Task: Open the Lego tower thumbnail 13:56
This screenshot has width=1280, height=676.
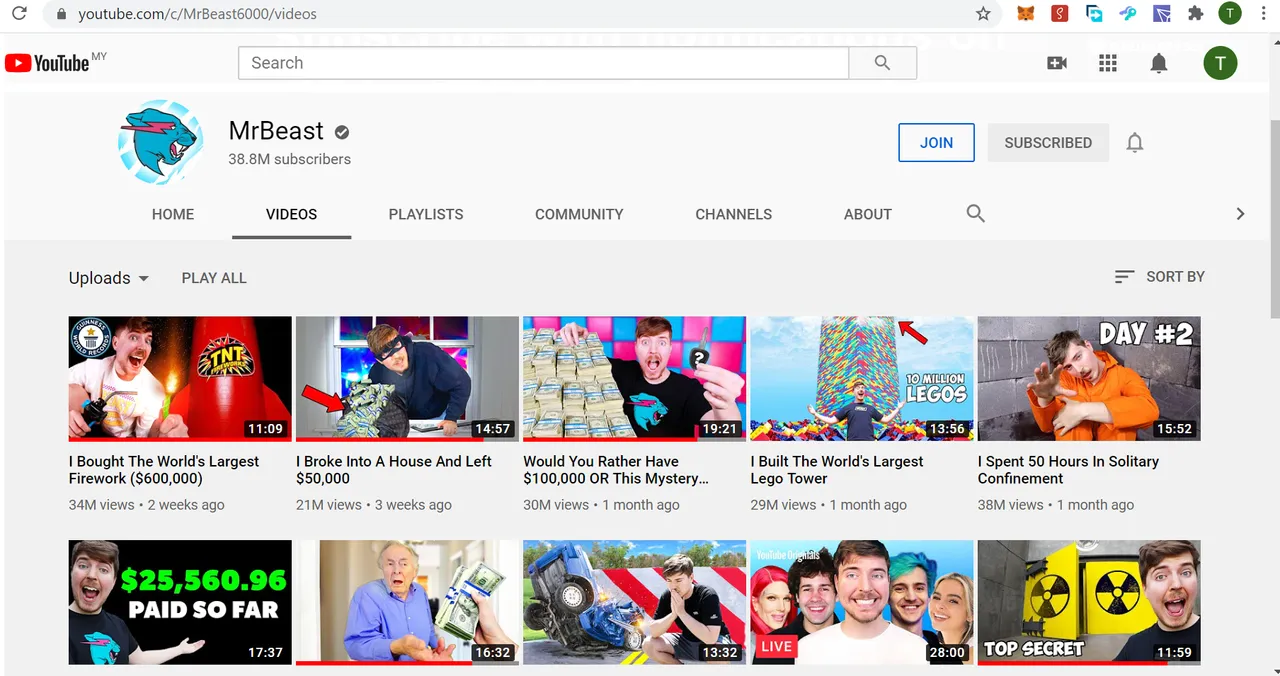Action: pos(862,379)
